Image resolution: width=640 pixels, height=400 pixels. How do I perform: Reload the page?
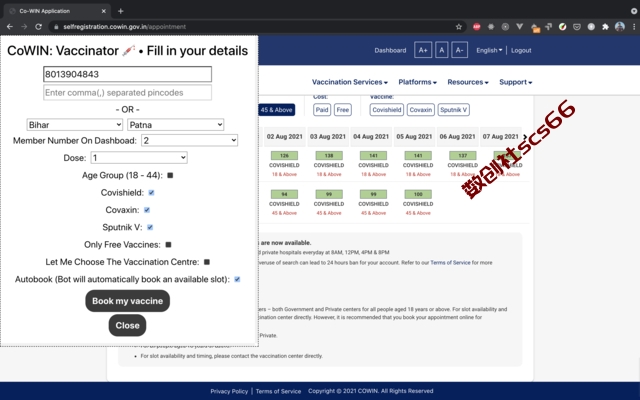(x=38, y=27)
